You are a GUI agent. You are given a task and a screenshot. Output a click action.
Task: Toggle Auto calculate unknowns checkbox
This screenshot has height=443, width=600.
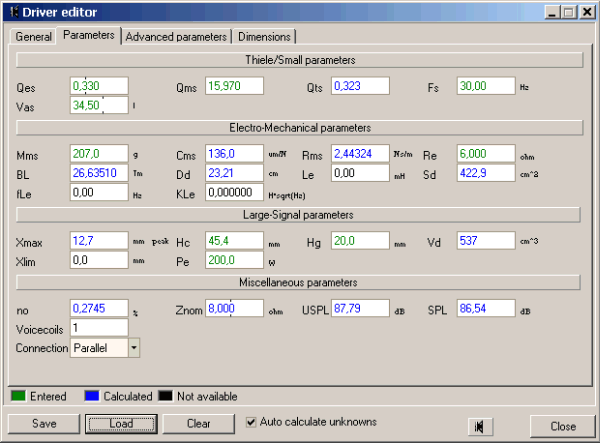click(251, 422)
